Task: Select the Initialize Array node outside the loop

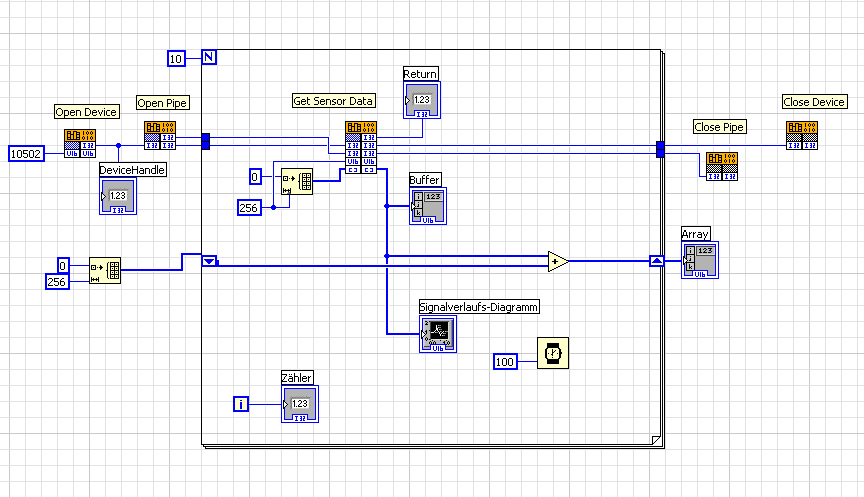Action: 105,271
